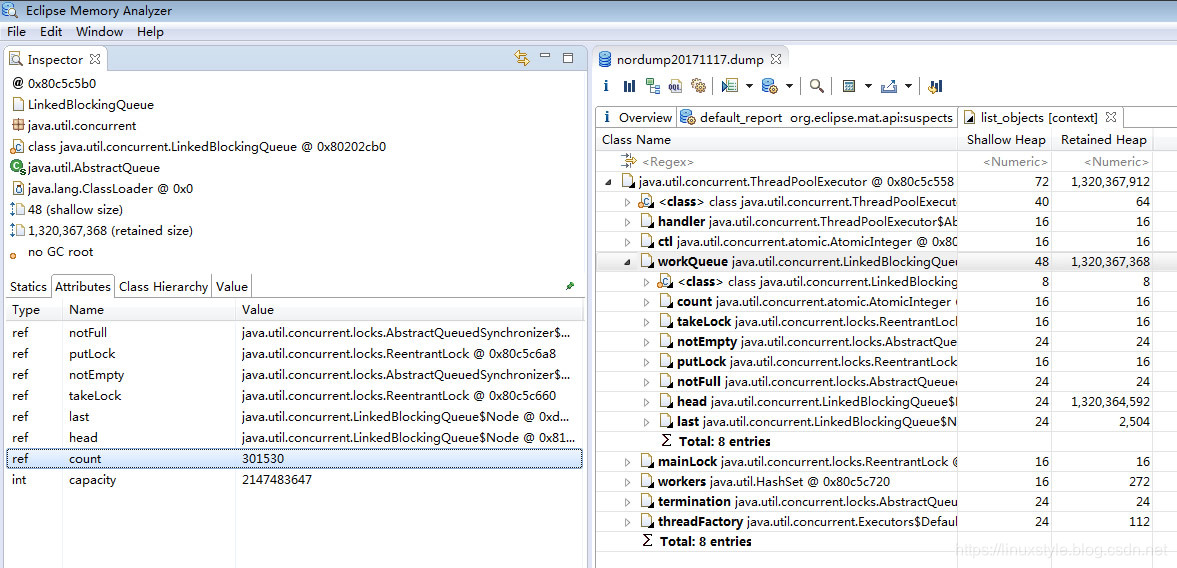Click the package icon beside java.util.concurrent
This screenshot has height=568, width=1177.
[18, 125]
